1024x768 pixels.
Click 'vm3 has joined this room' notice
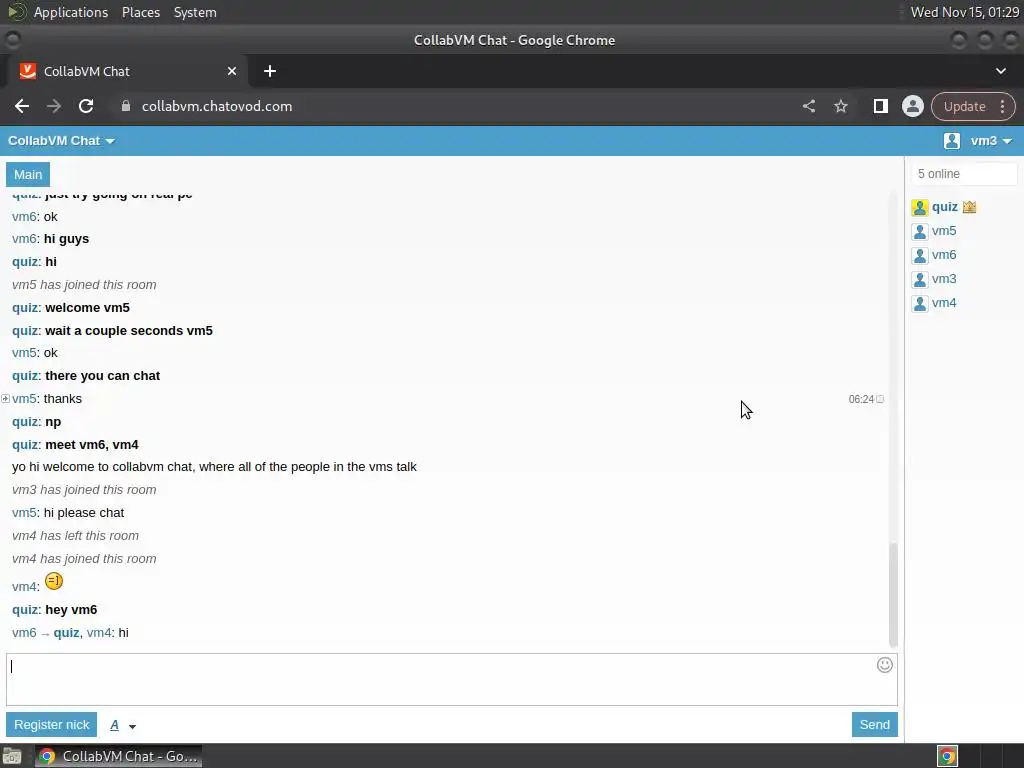click(x=84, y=490)
